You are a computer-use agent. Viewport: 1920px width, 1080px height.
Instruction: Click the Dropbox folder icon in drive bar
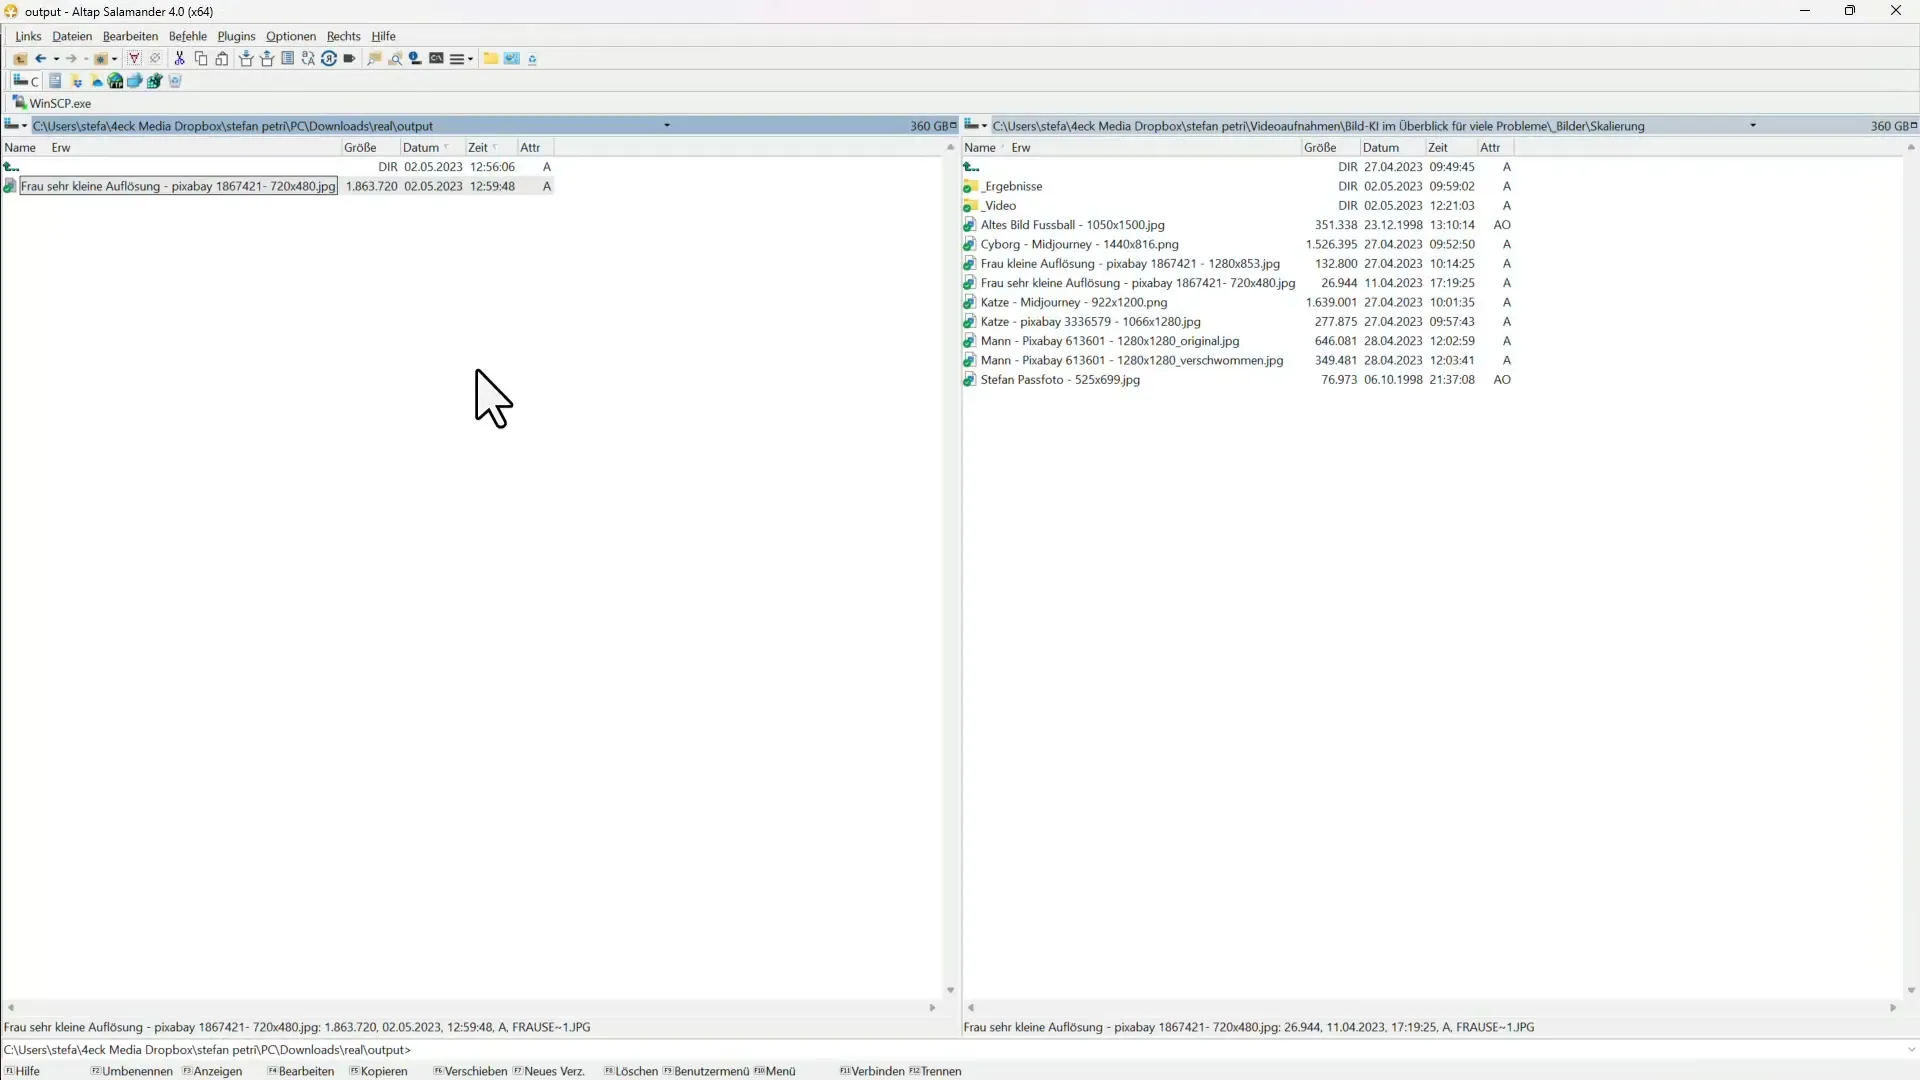pos(77,82)
